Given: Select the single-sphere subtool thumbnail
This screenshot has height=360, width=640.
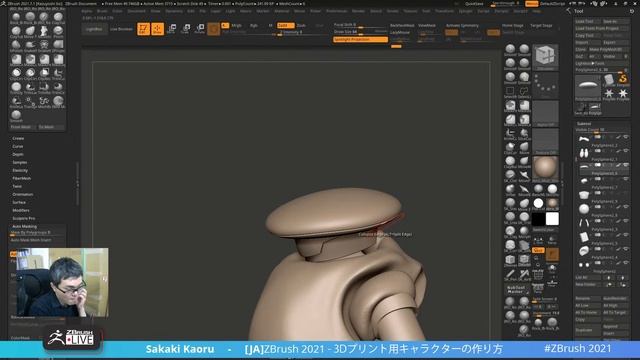Looking at the screenshot, I should 584,209.
